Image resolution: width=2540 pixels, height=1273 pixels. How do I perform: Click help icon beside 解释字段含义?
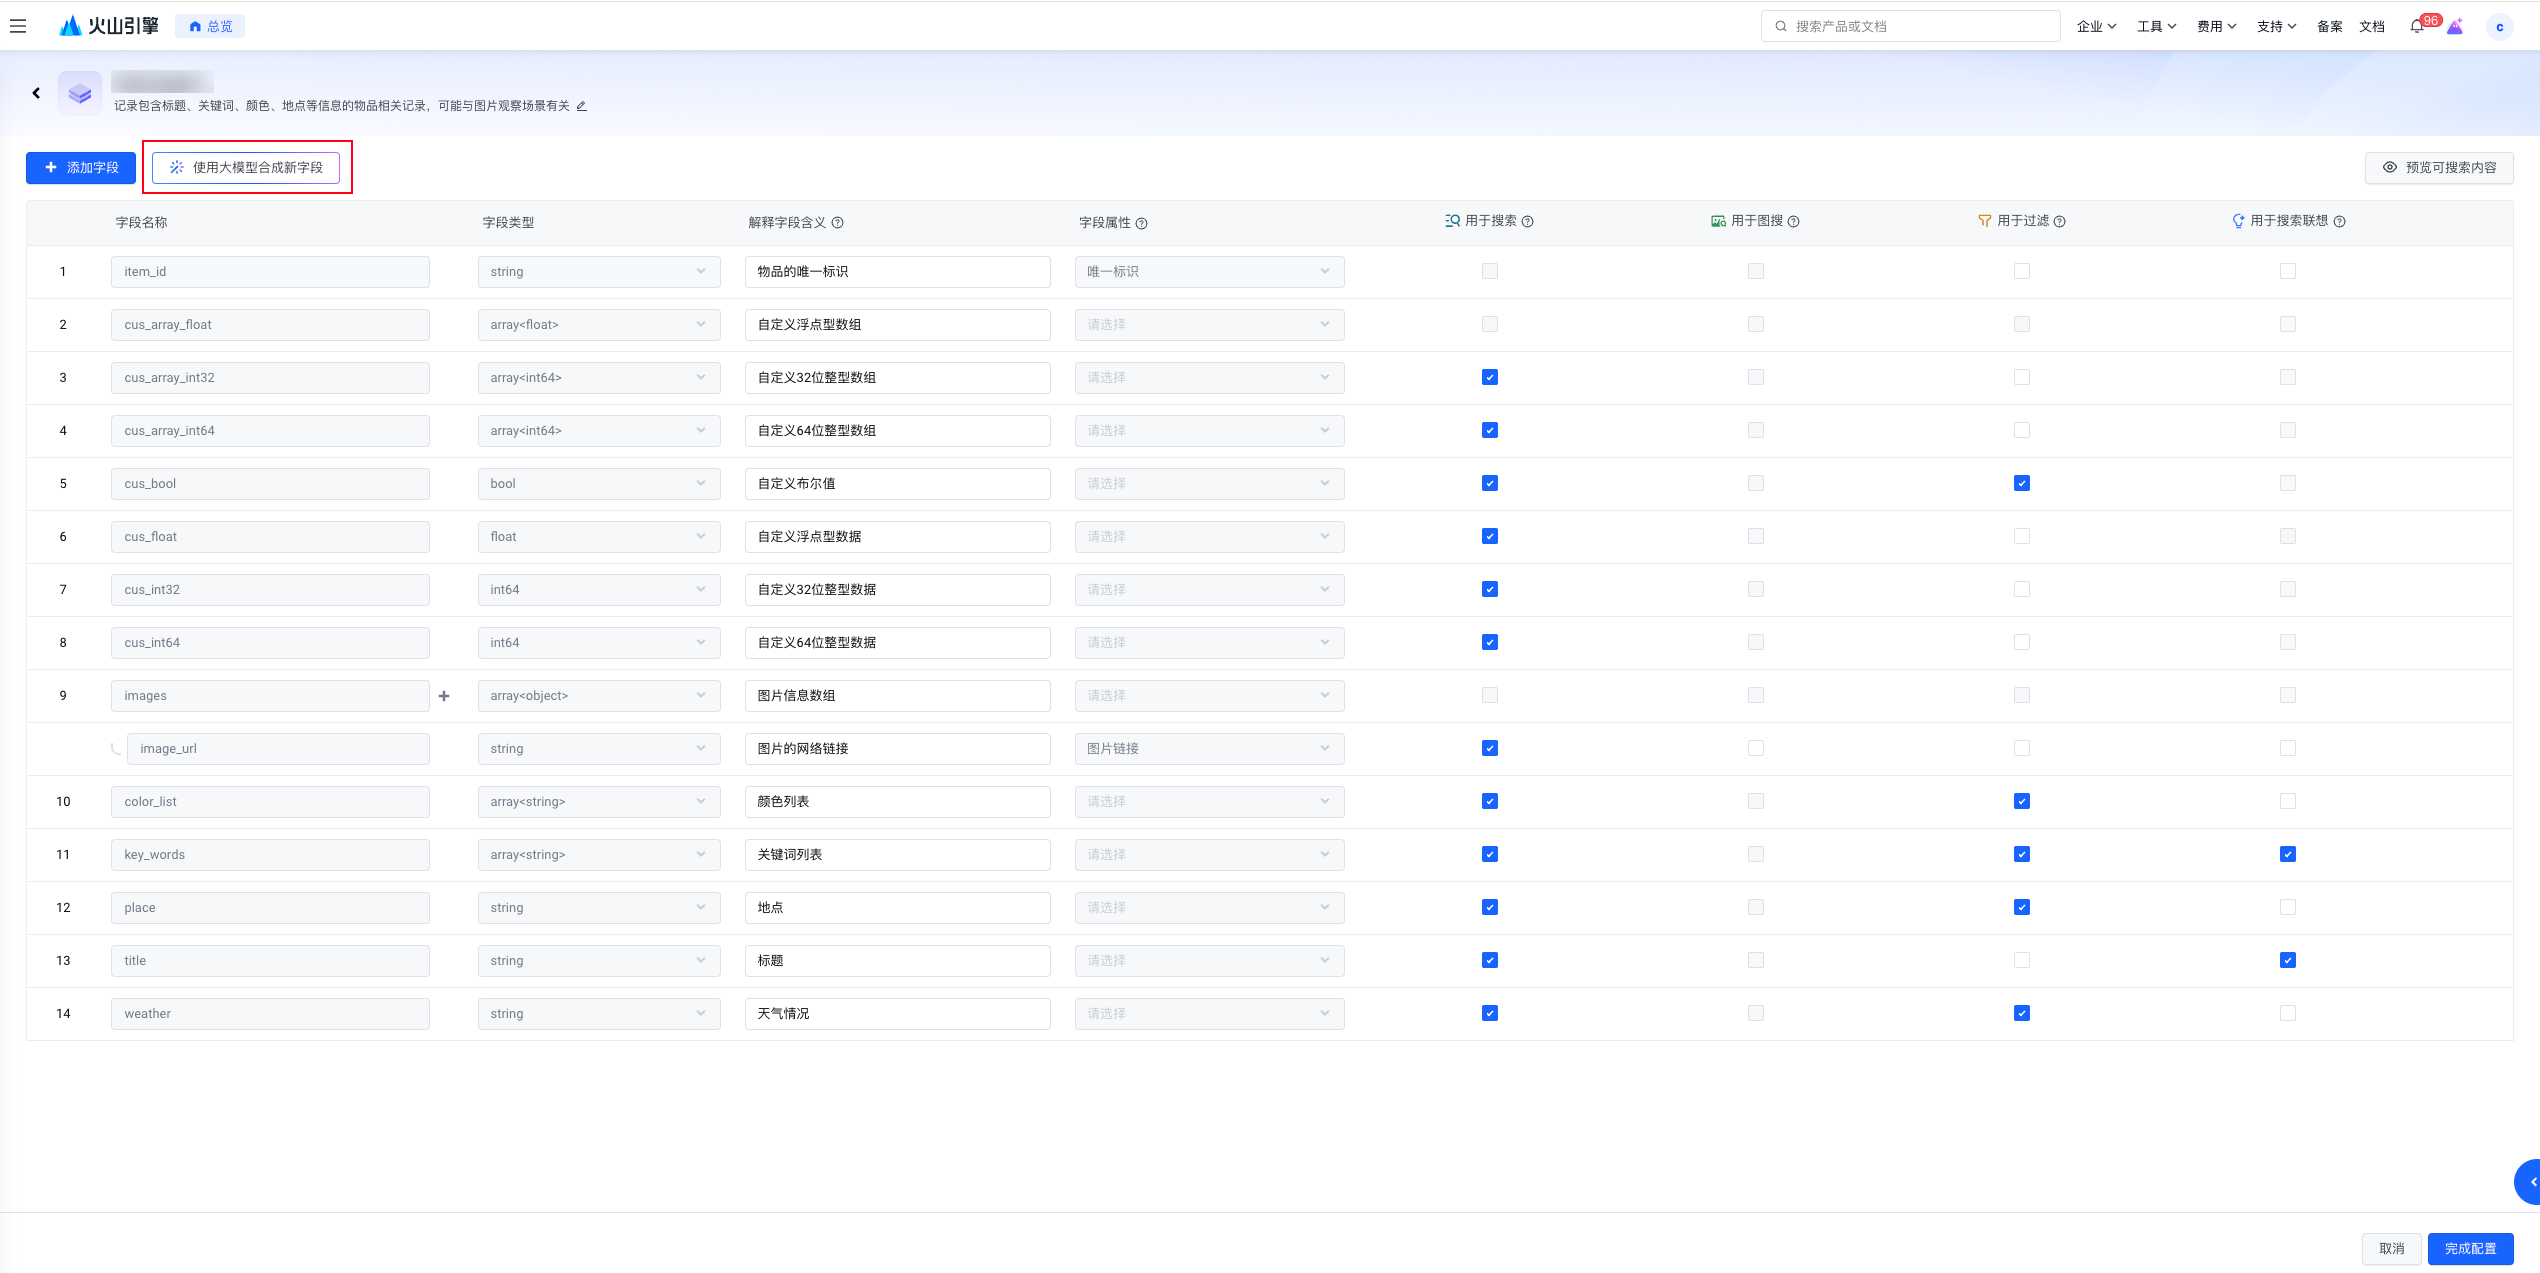pyautogui.click(x=838, y=223)
